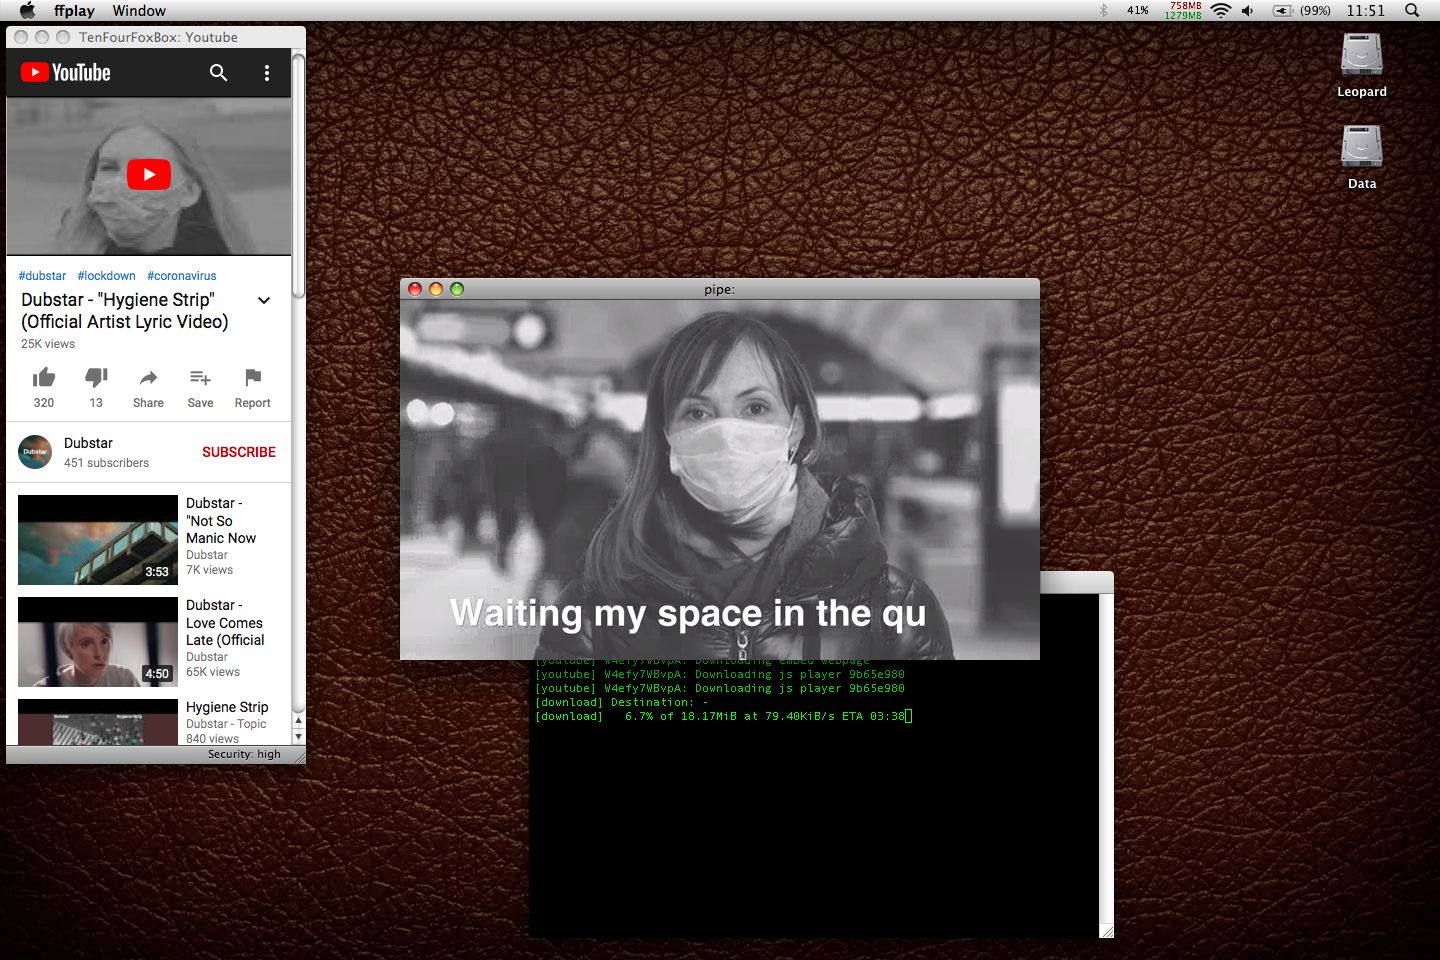
Task: Open YouTube search
Action: pos(218,72)
